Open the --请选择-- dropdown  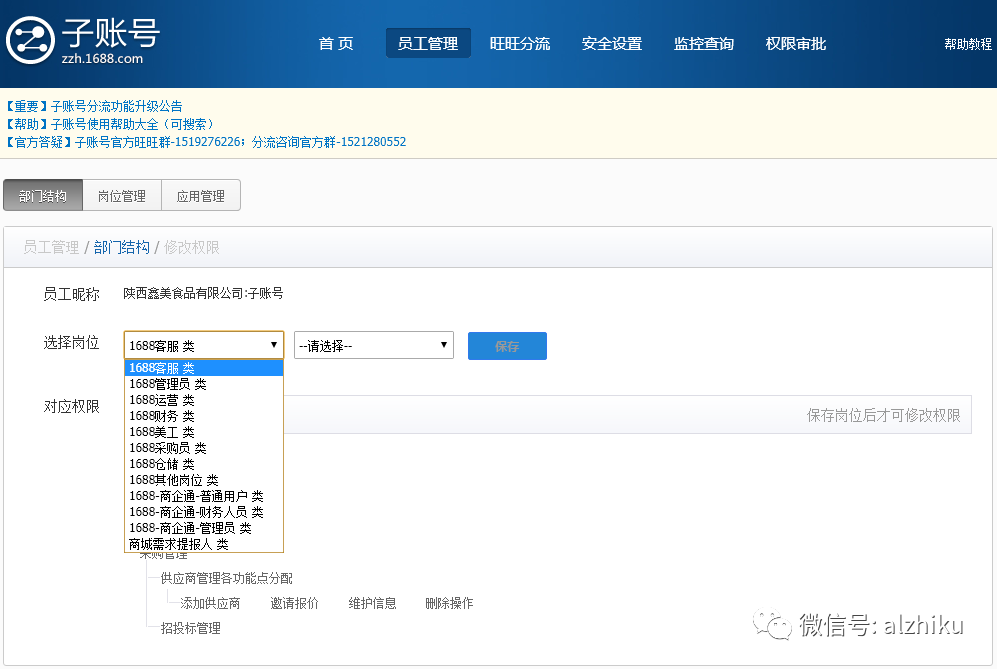coord(374,345)
